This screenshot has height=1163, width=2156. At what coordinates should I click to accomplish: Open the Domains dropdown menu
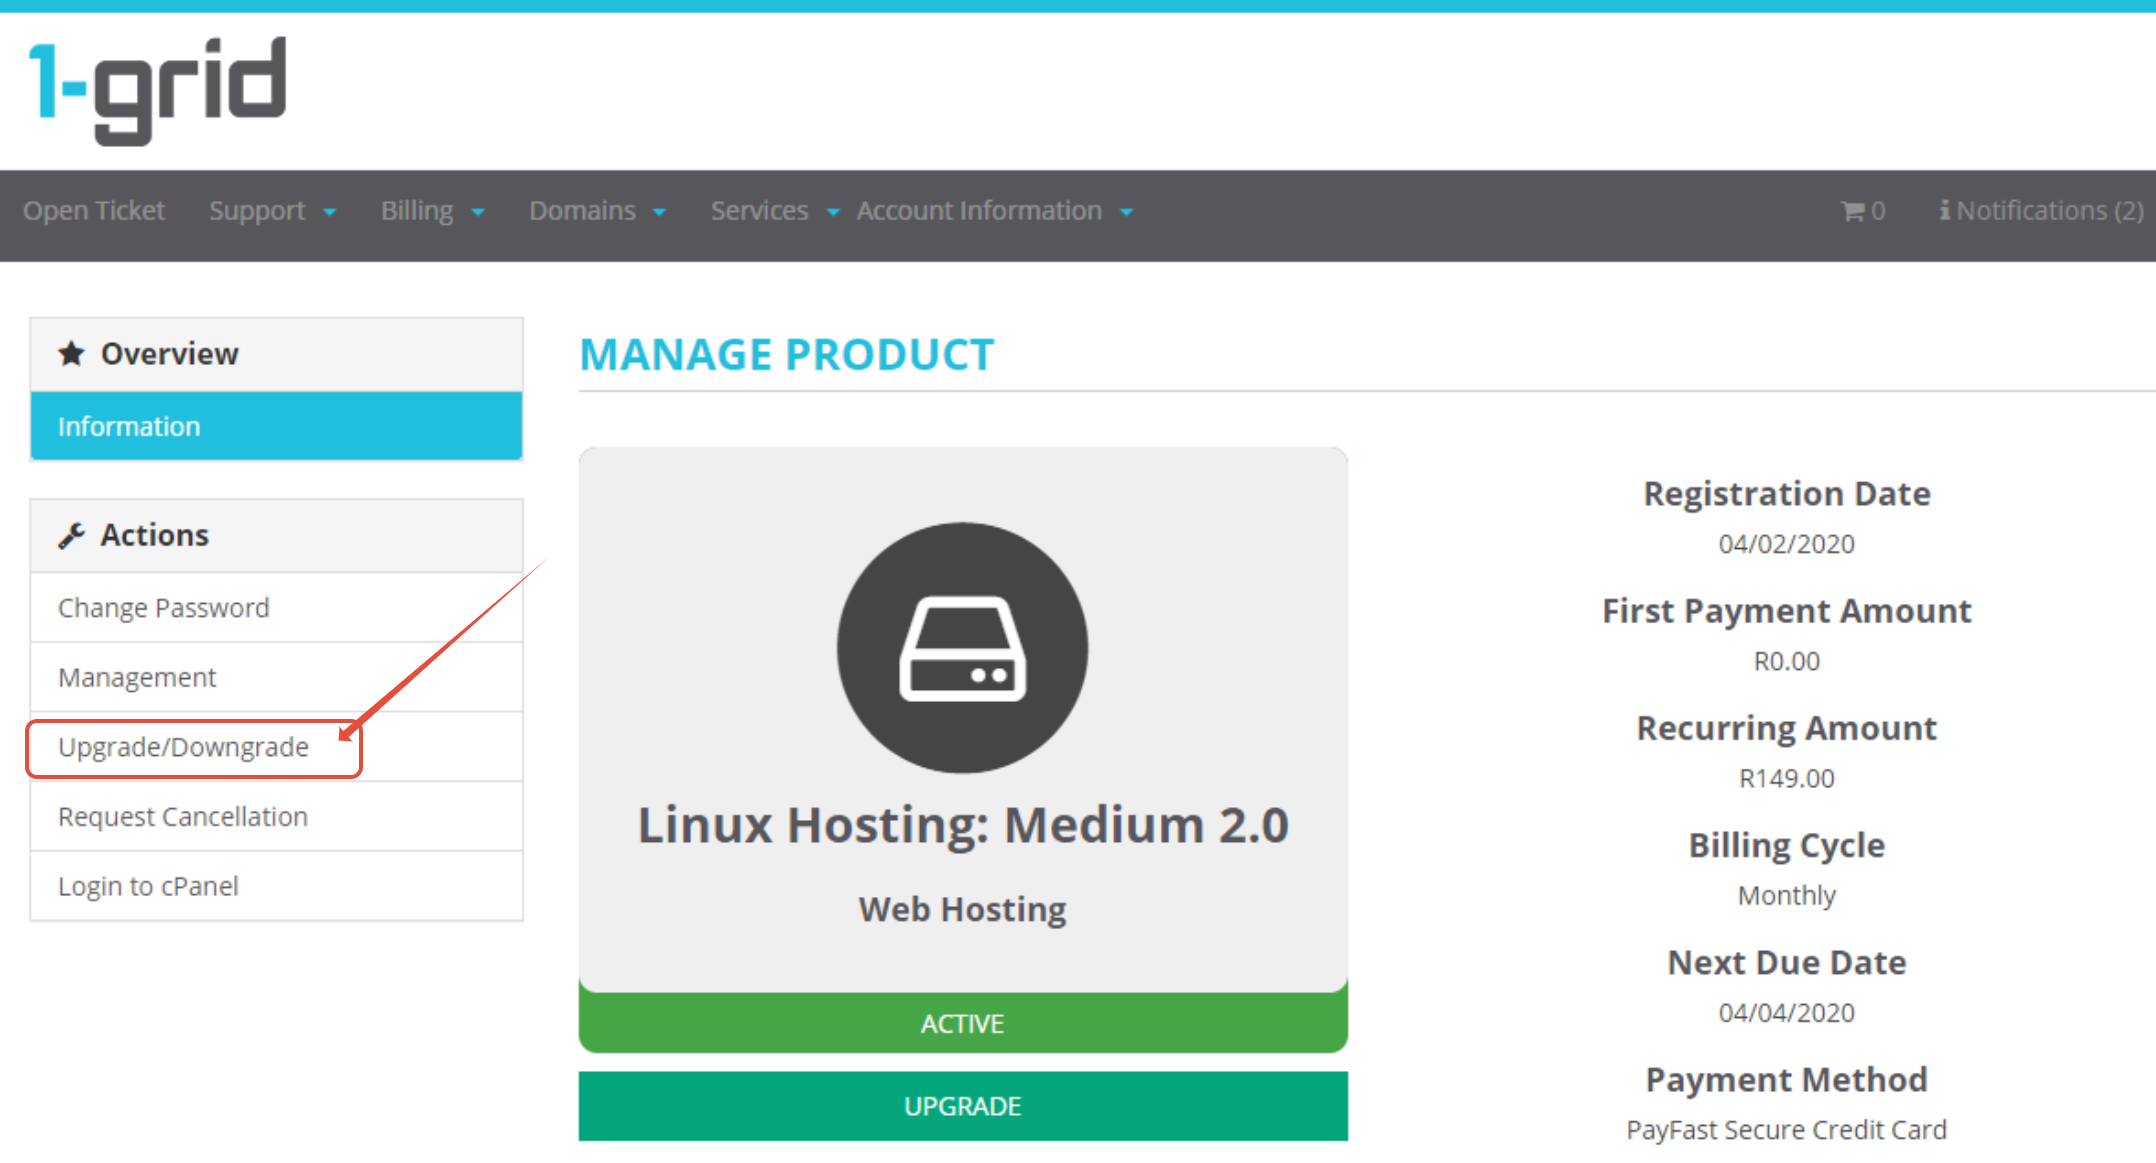click(597, 211)
